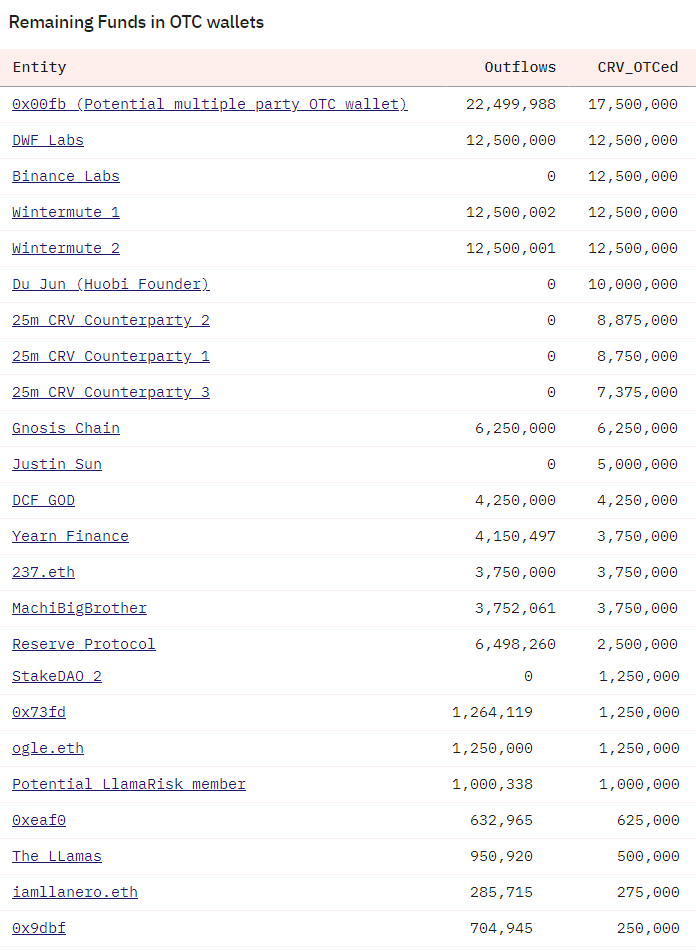Click Wintermute 1 outflows 12,500,002

[x=511, y=212]
